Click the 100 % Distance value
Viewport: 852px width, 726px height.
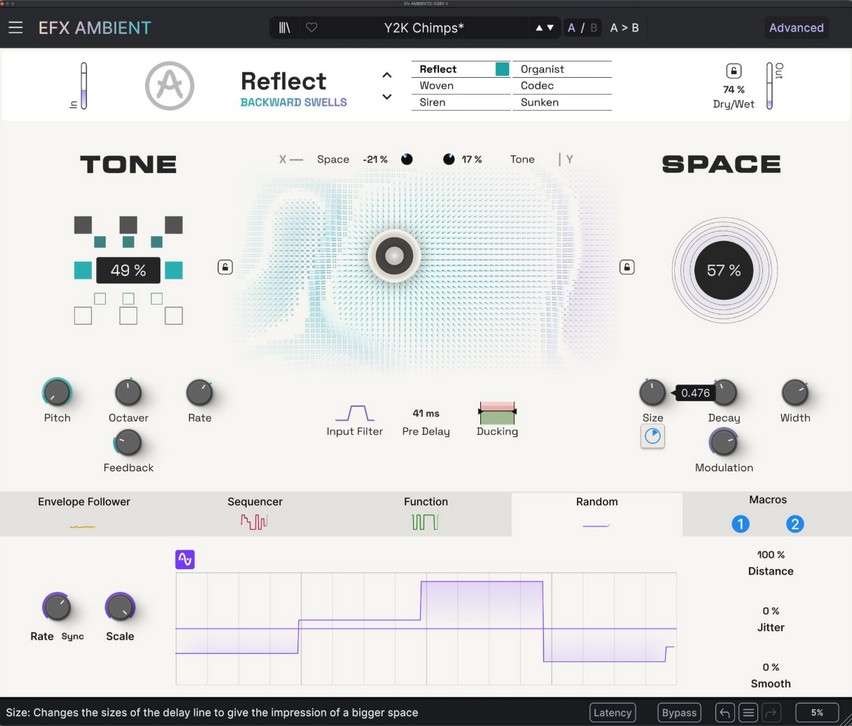(770, 555)
